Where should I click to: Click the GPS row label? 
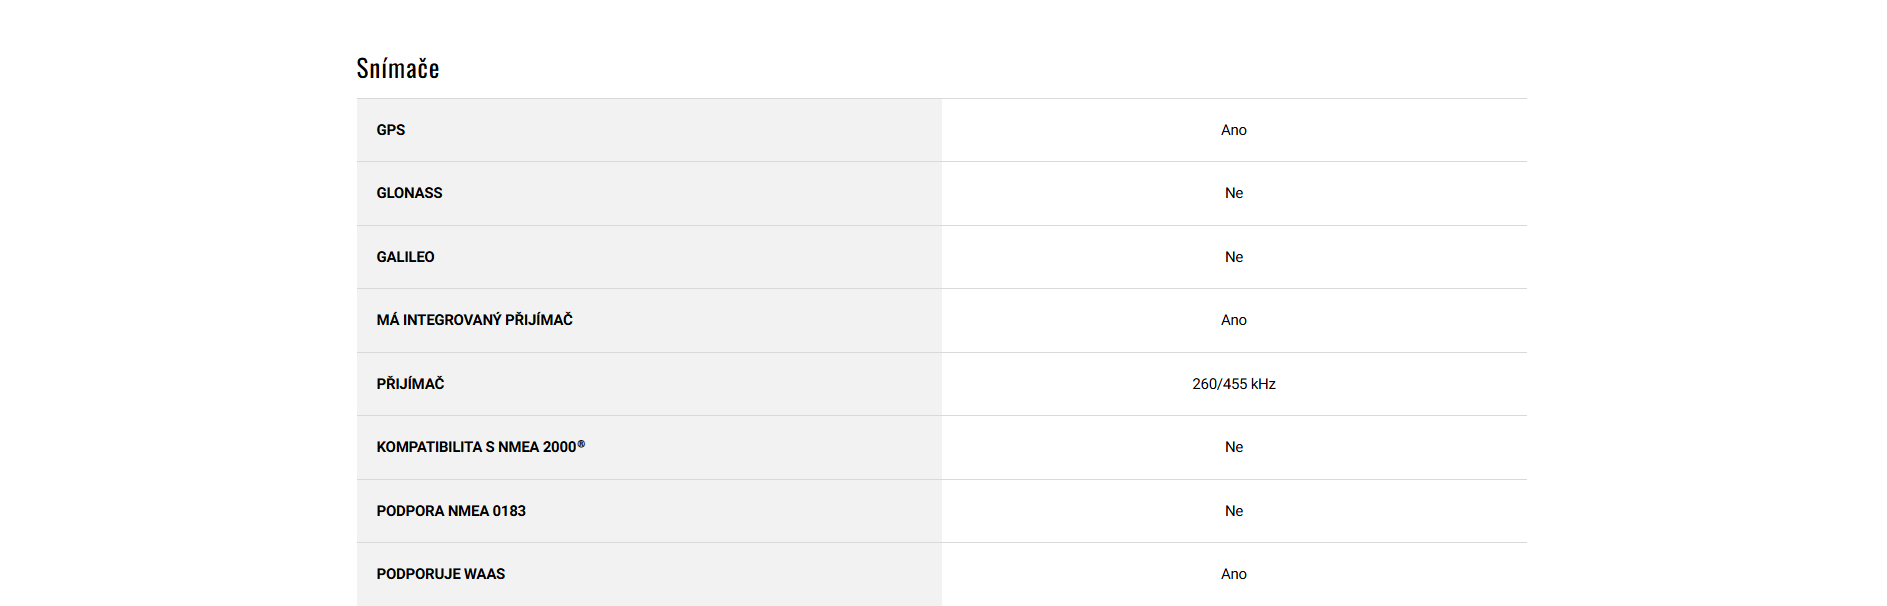[x=391, y=130]
